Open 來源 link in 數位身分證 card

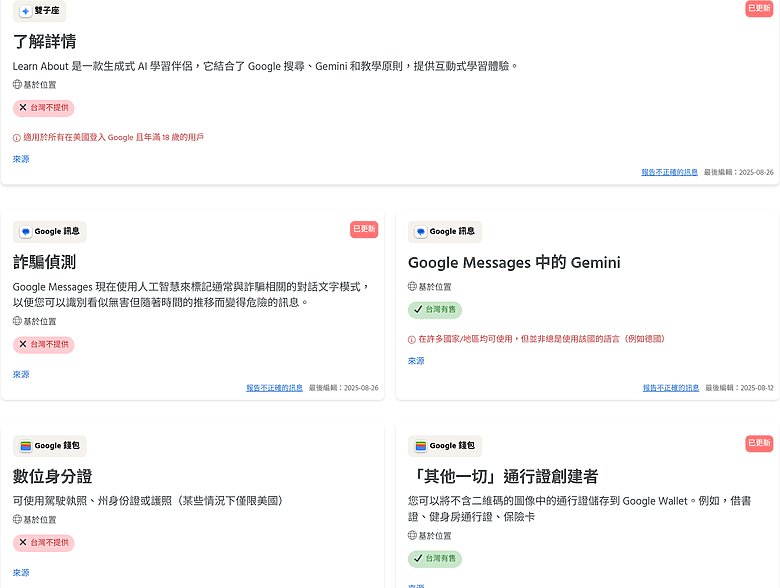[x=21, y=573]
